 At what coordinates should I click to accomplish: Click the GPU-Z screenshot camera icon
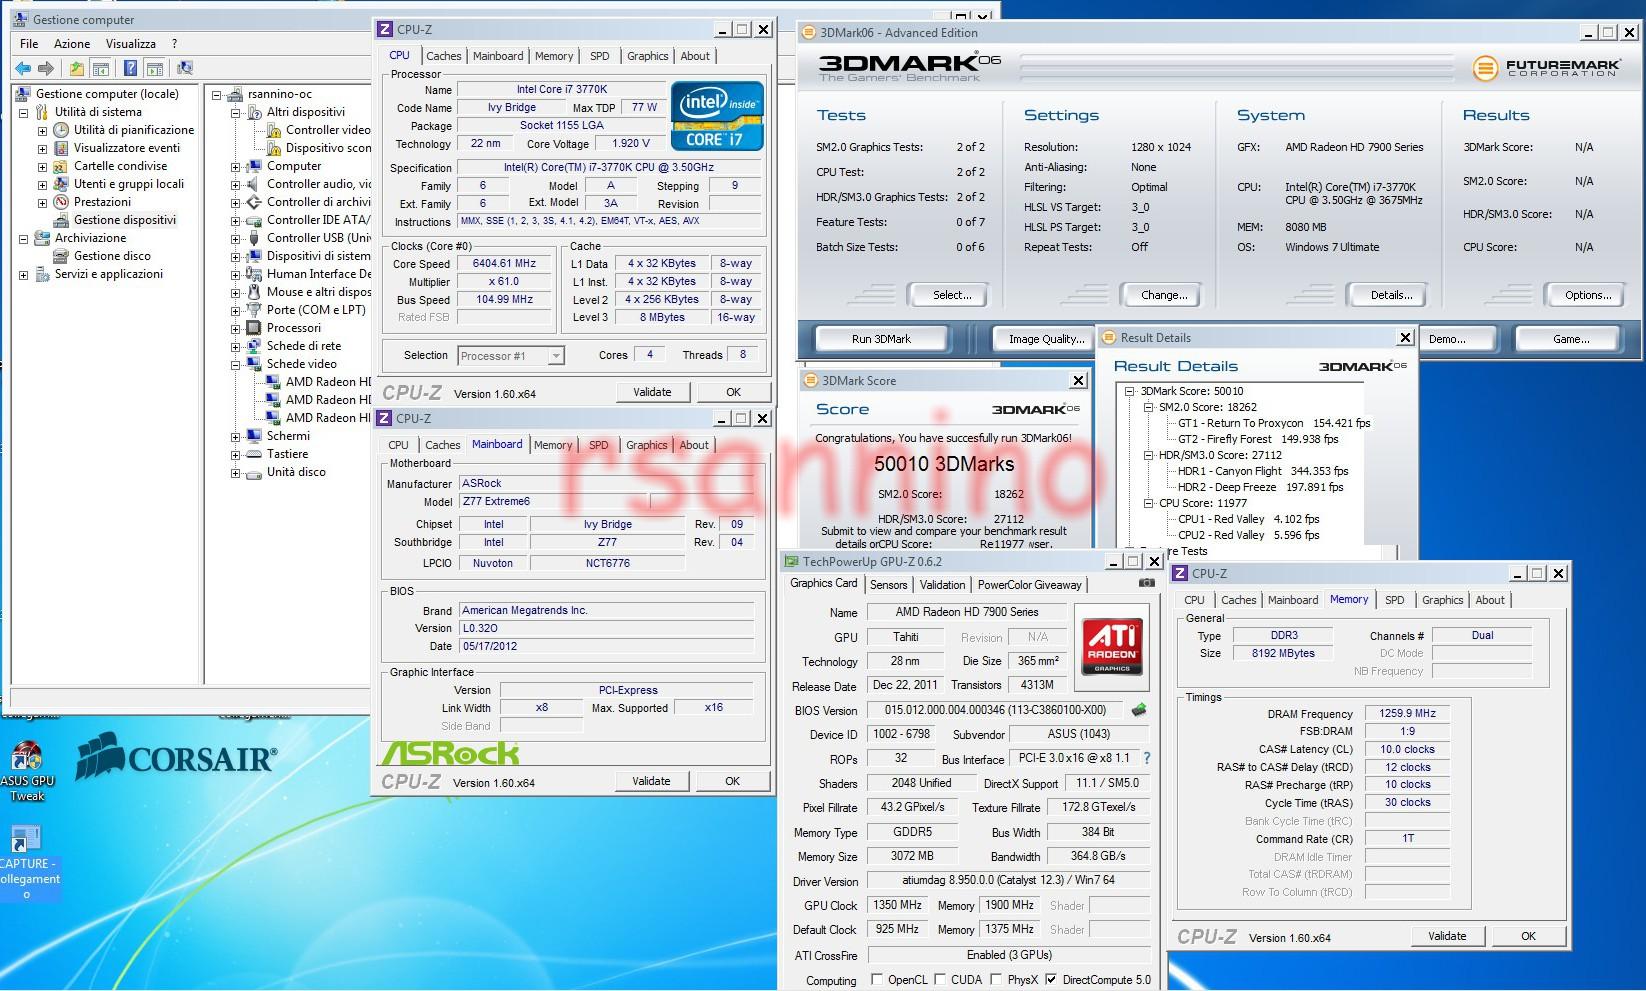[1147, 583]
